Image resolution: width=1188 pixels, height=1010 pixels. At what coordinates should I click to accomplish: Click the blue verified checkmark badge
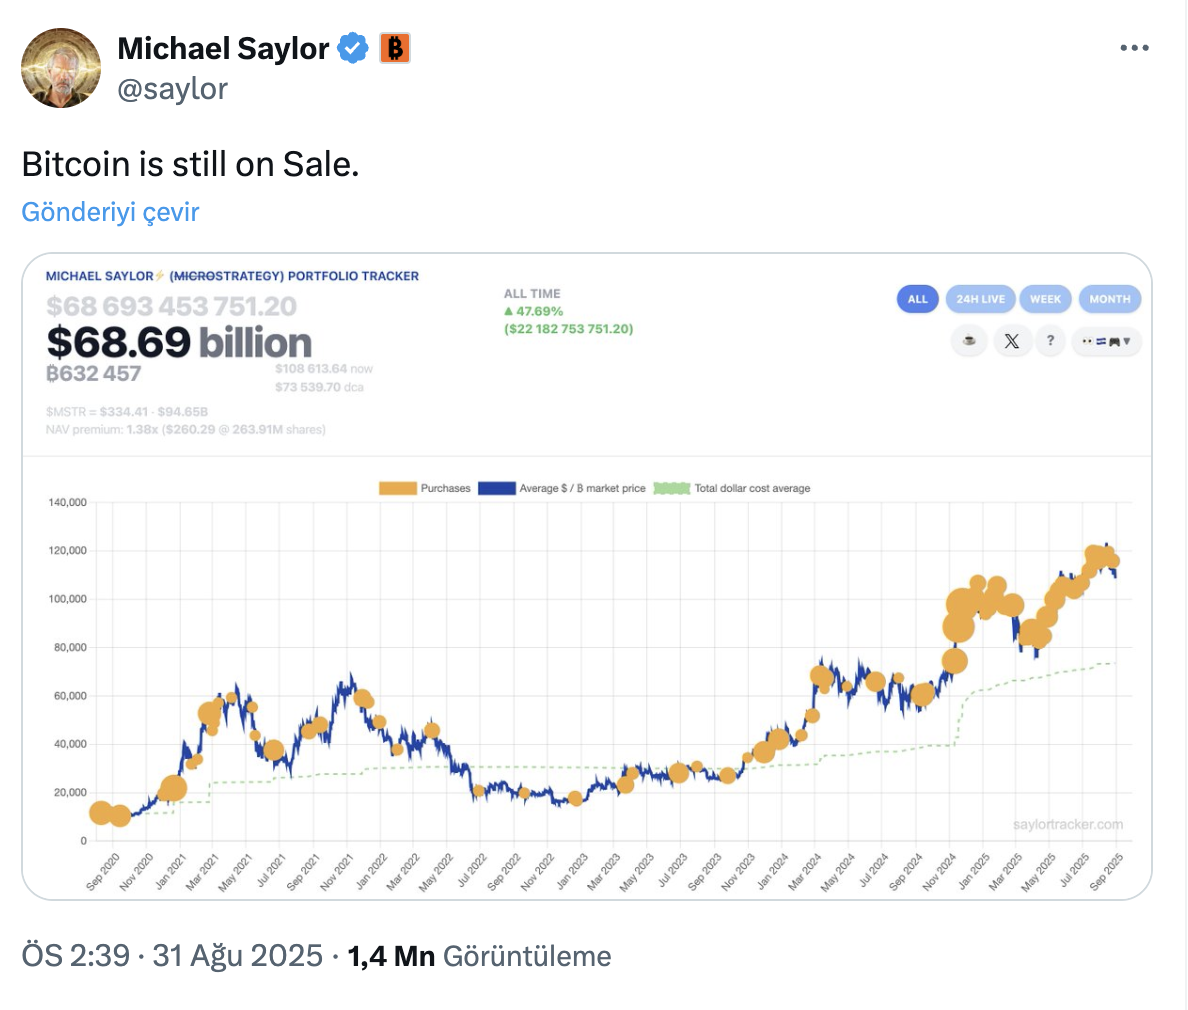(352, 48)
